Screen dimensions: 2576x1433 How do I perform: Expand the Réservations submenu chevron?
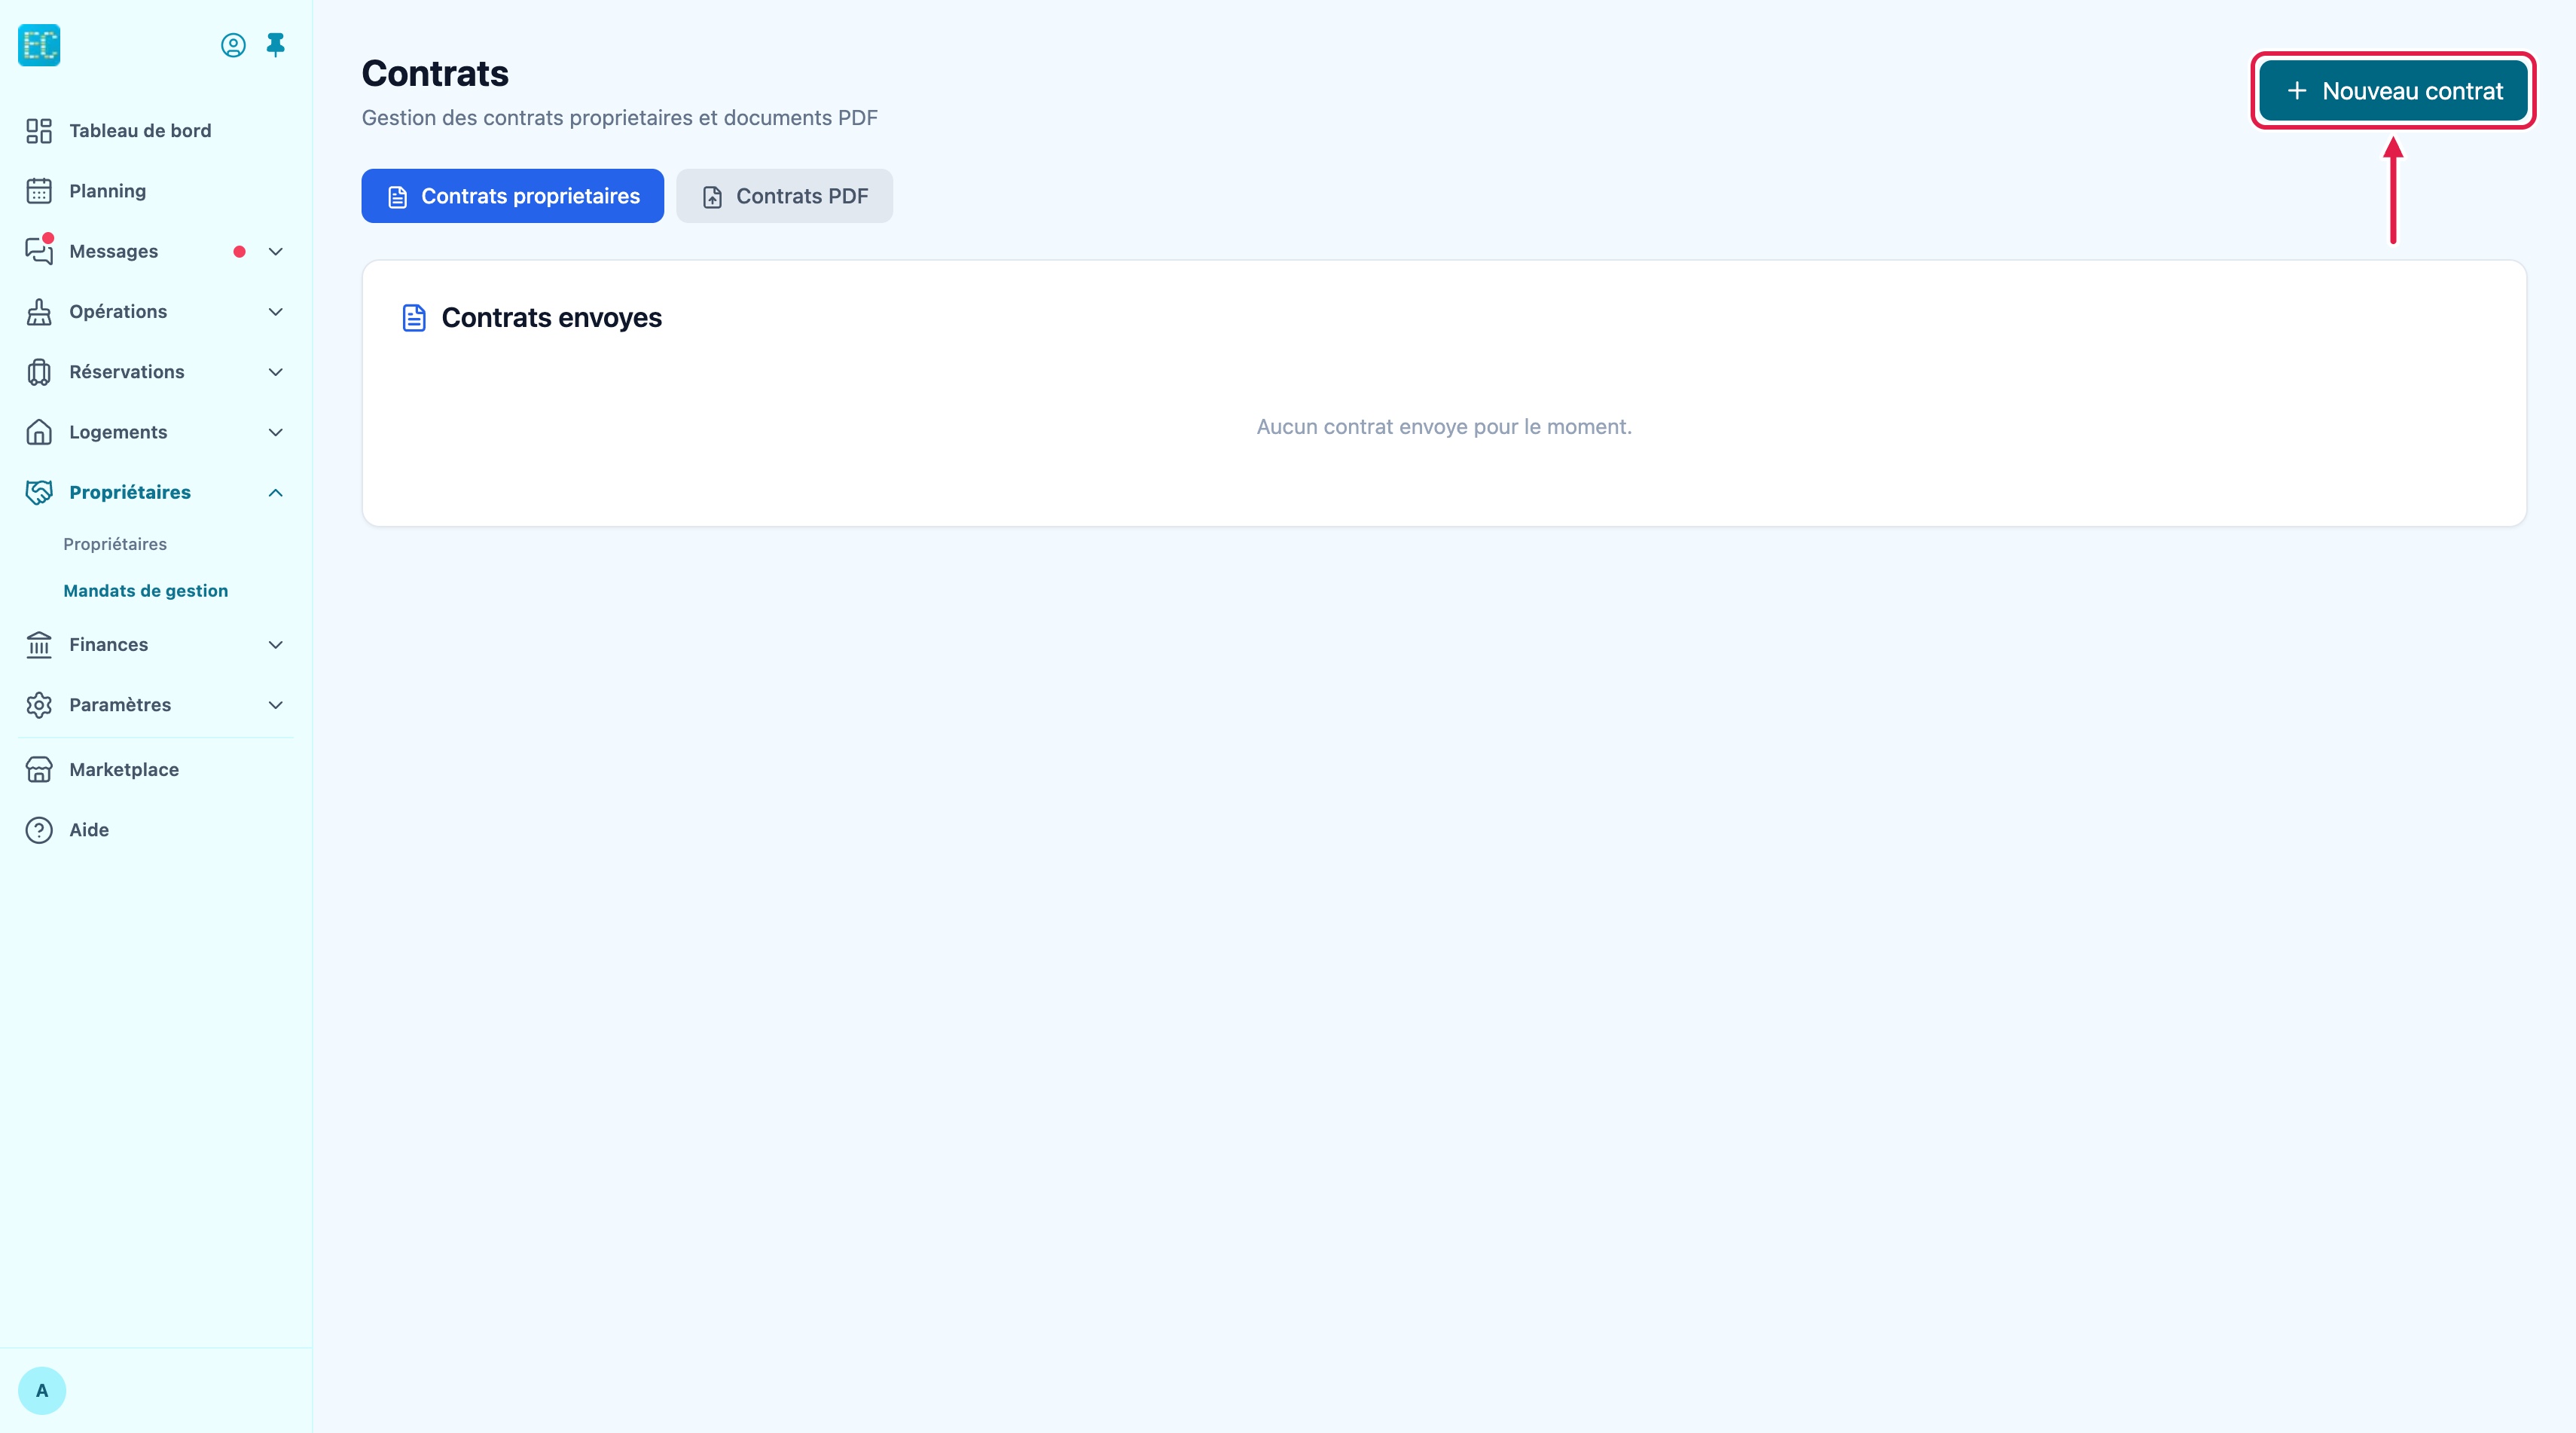point(276,372)
